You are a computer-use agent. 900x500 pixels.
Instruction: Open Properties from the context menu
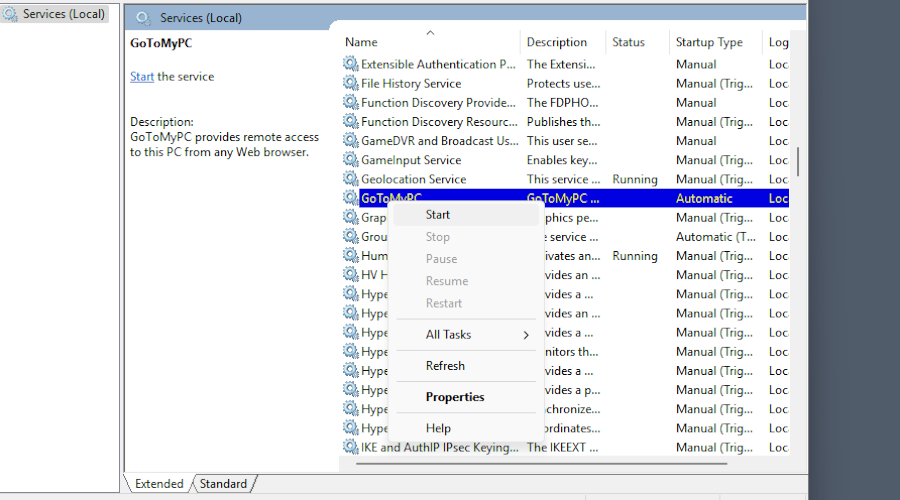point(466,397)
